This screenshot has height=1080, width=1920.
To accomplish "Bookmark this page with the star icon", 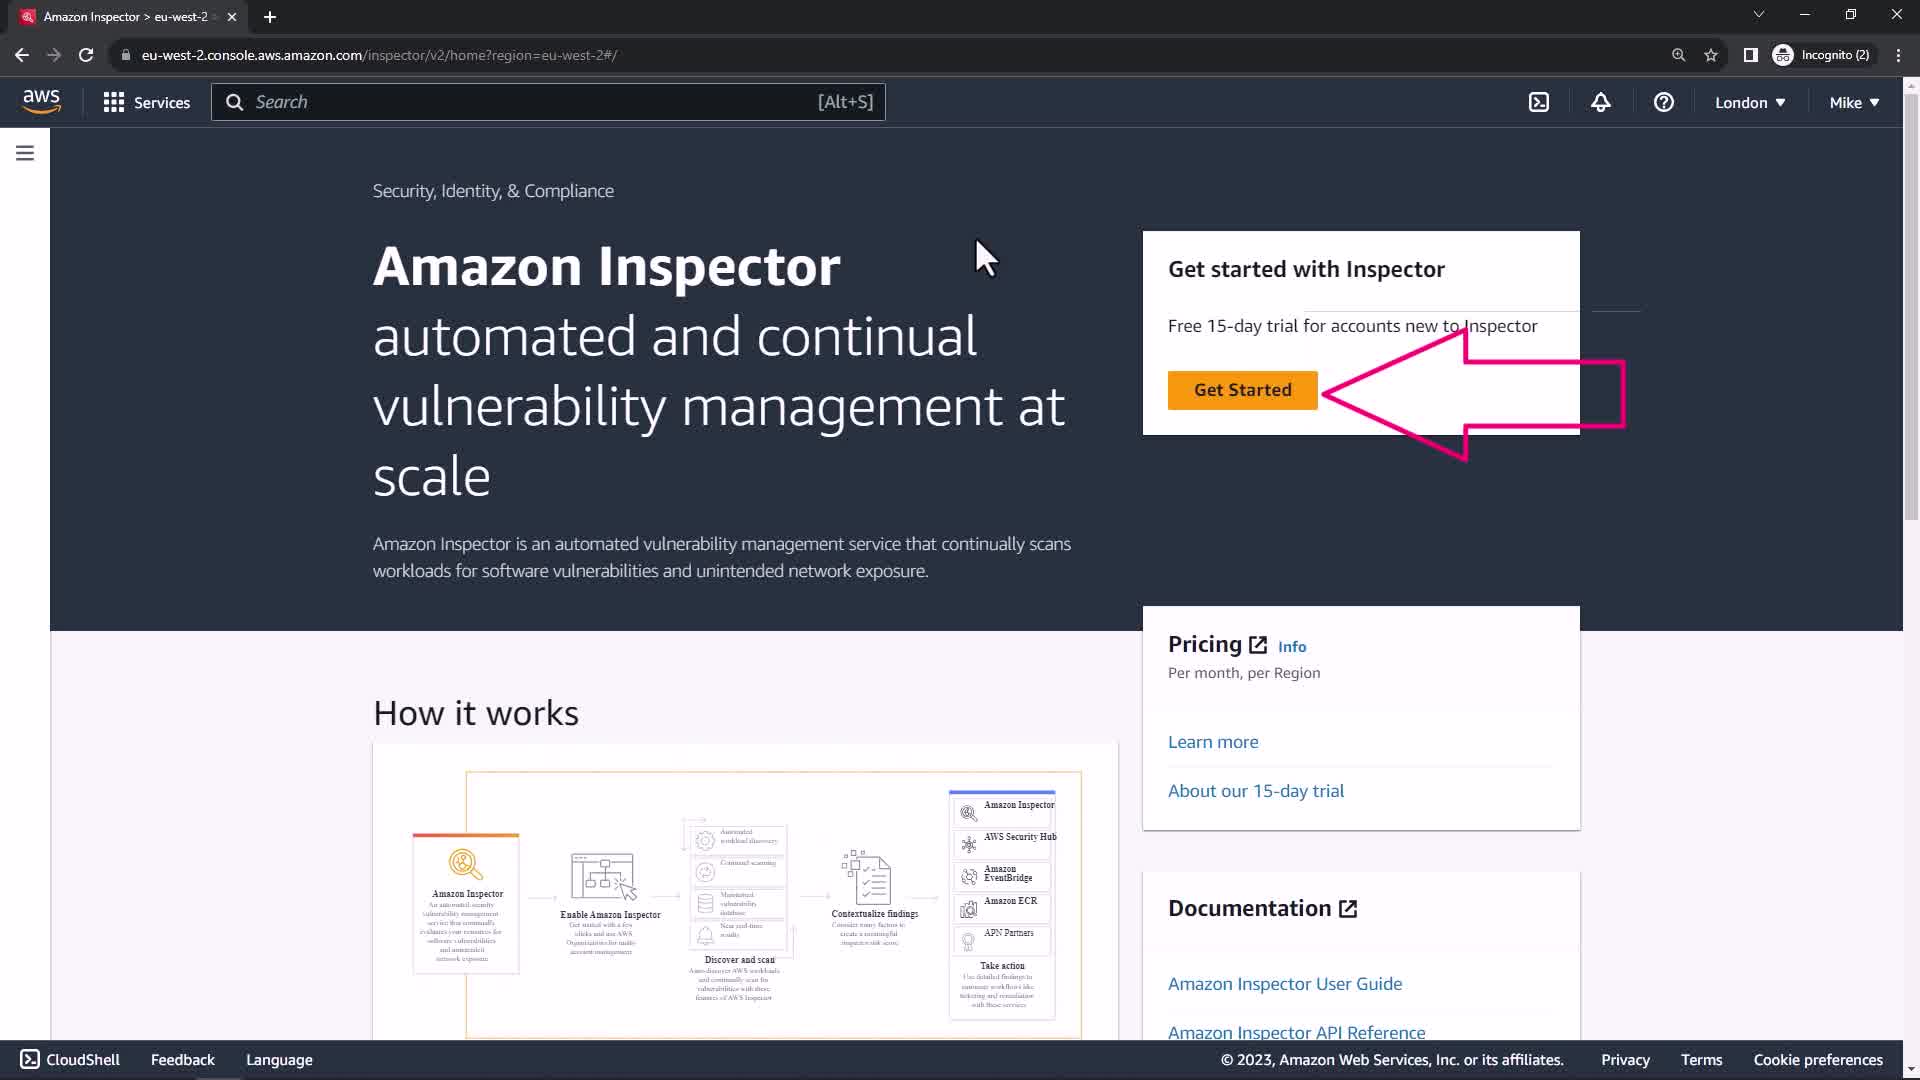I will 1711,55.
